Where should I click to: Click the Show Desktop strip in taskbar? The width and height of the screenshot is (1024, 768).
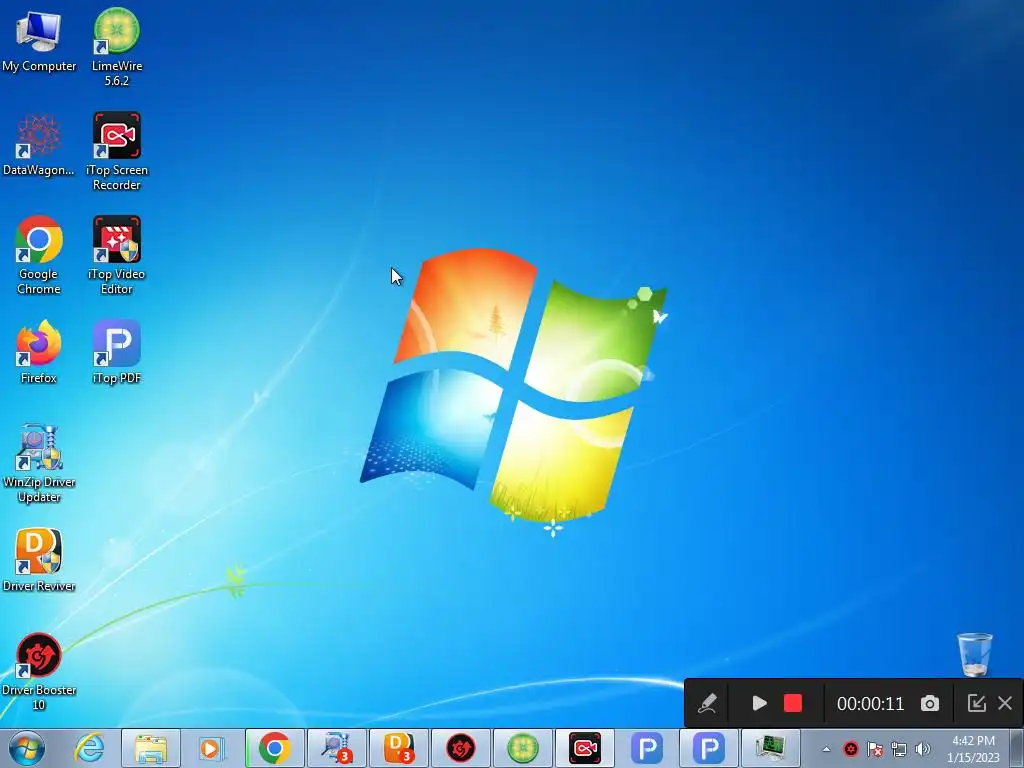pyautogui.click(x=1017, y=749)
